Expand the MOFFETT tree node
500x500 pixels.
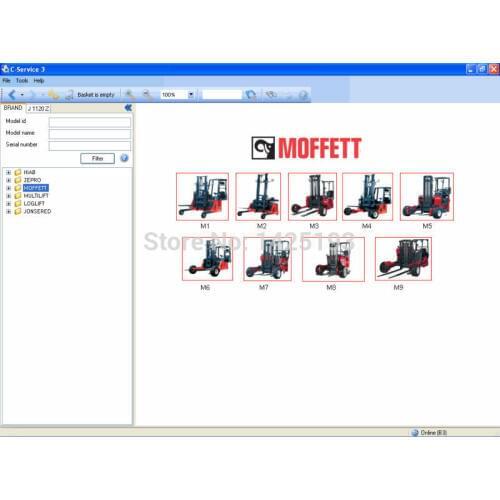[9, 188]
